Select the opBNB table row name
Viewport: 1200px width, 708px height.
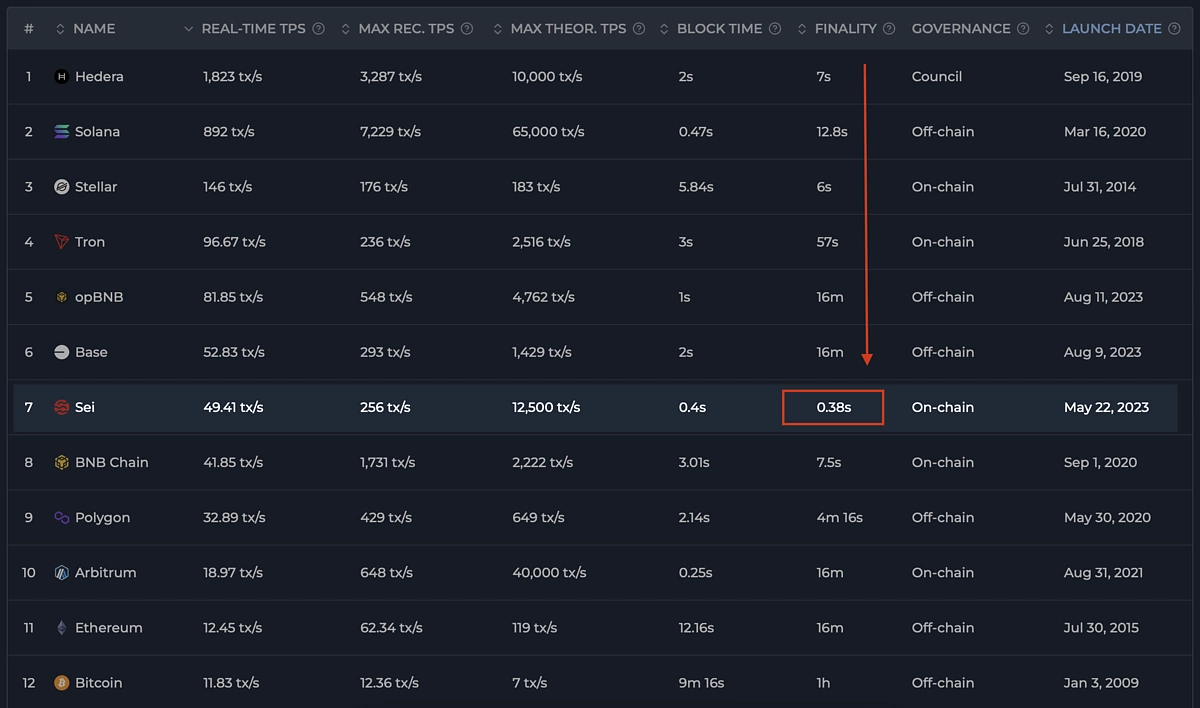pos(99,297)
